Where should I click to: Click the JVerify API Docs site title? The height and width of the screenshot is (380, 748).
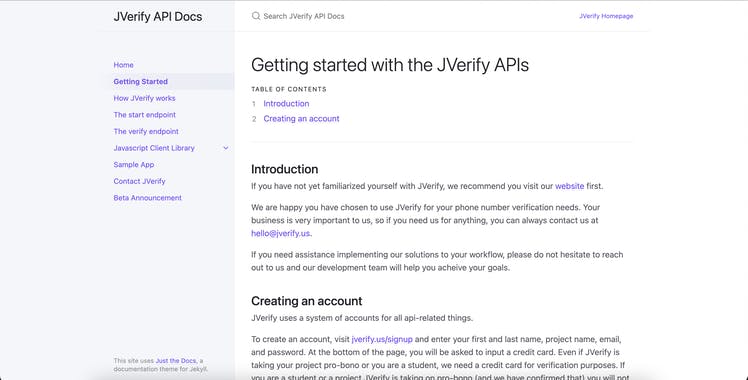click(x=158, y=16)
